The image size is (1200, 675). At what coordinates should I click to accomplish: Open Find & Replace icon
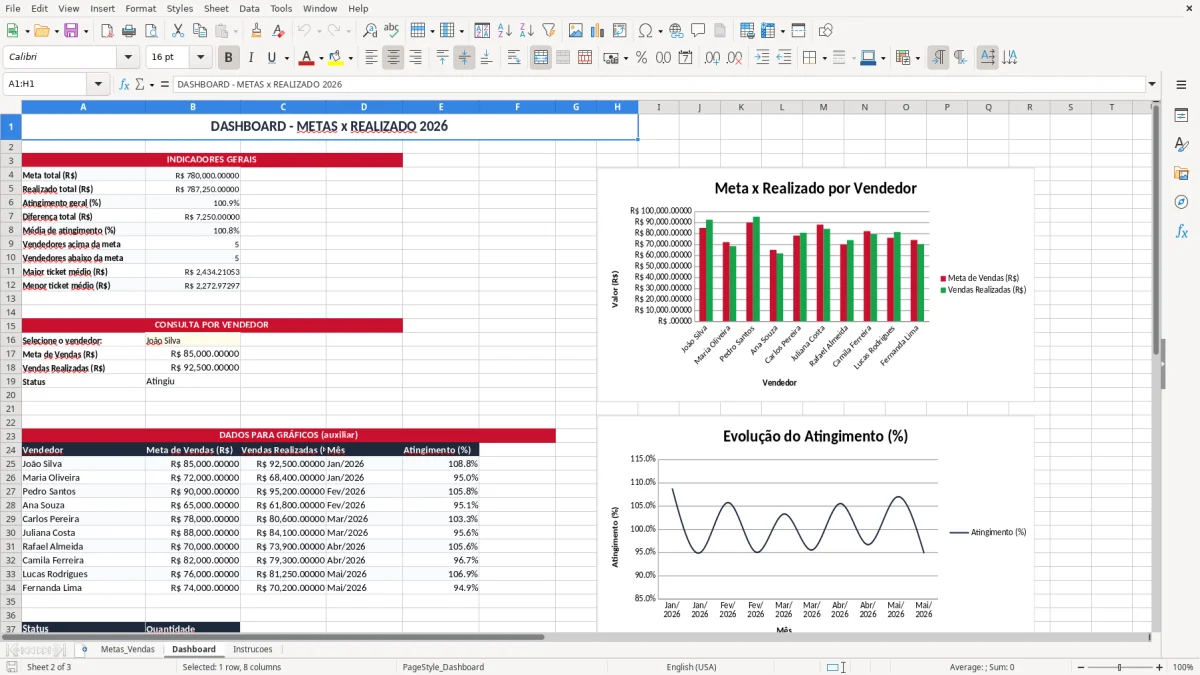click(370, 31)
